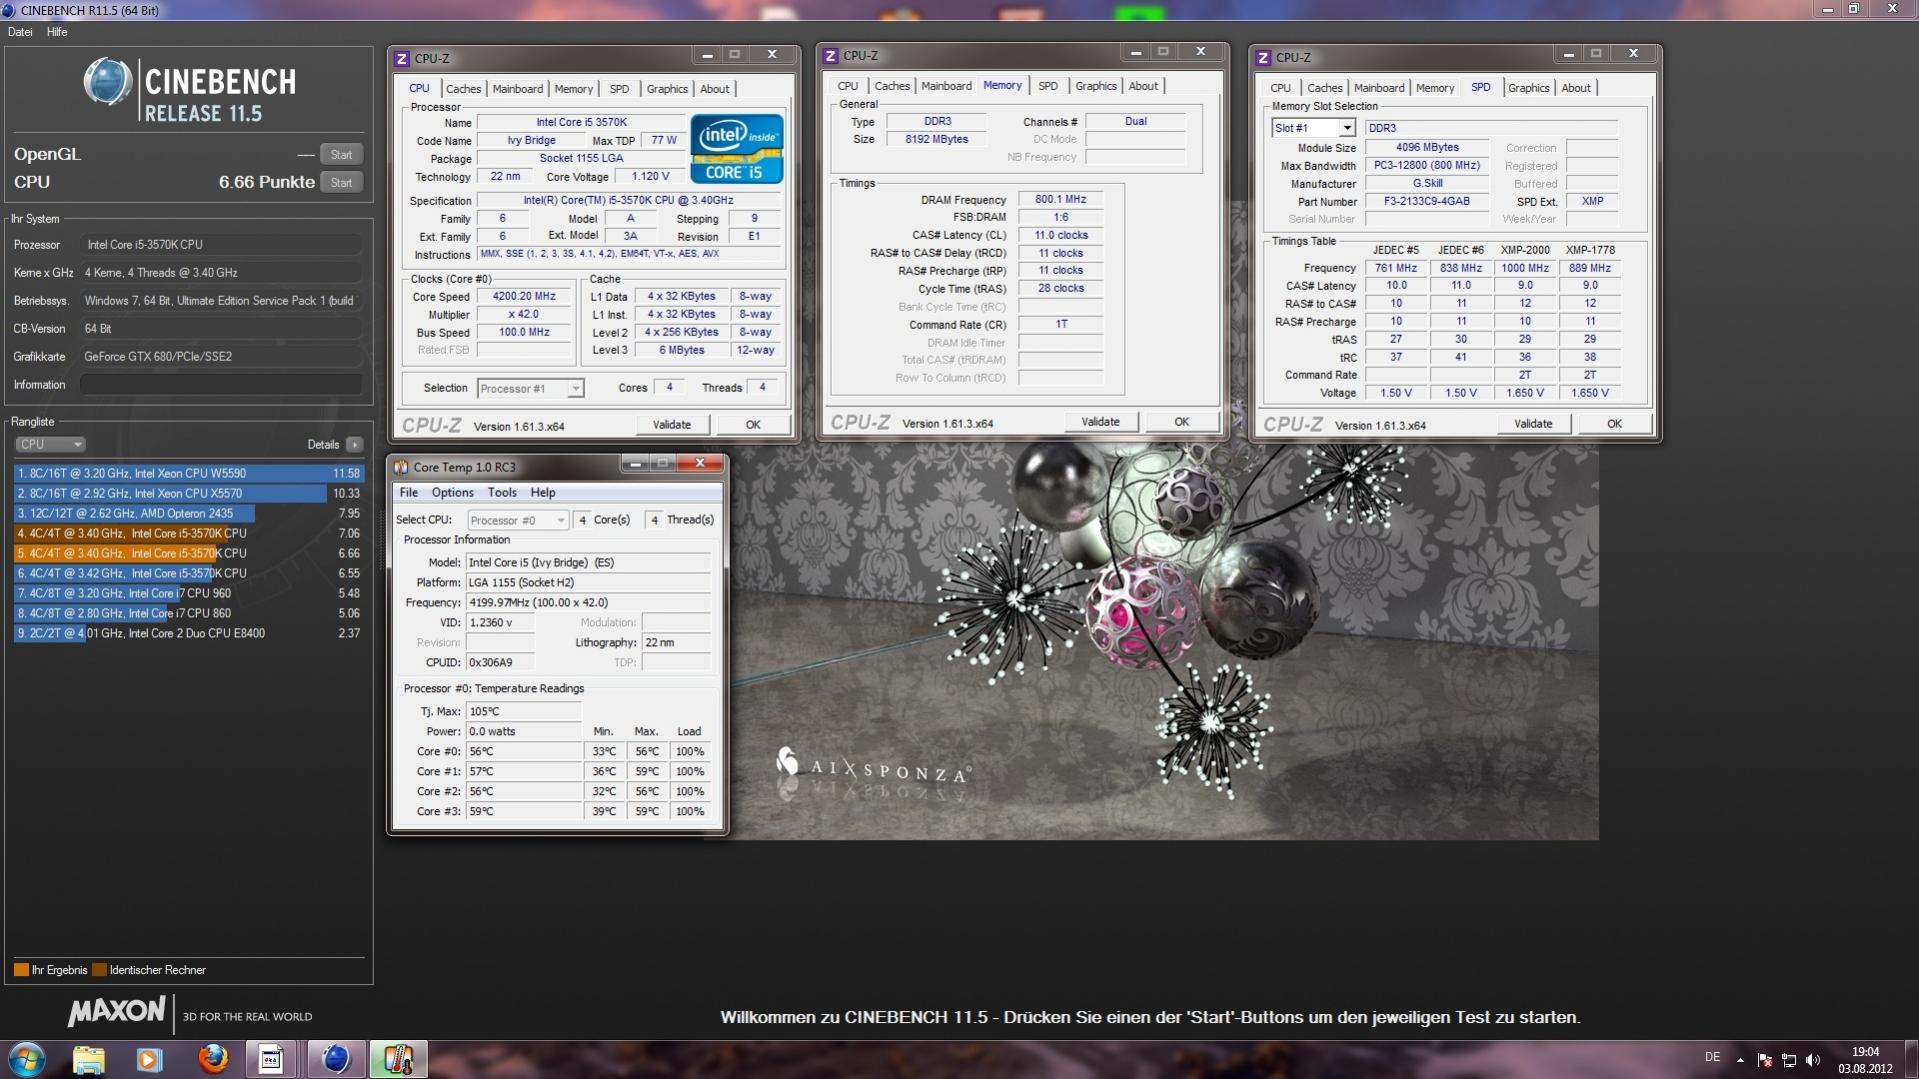Click the CPU-Z icon in the SPD window title bar

coord(1263,58)
